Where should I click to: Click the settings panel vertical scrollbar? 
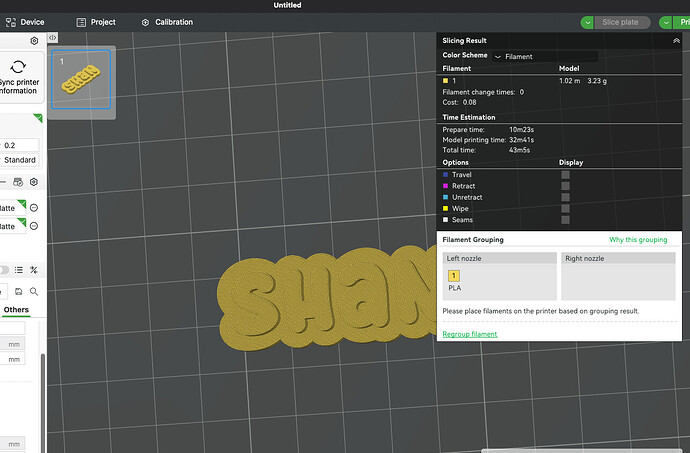(x=43, y=401)
